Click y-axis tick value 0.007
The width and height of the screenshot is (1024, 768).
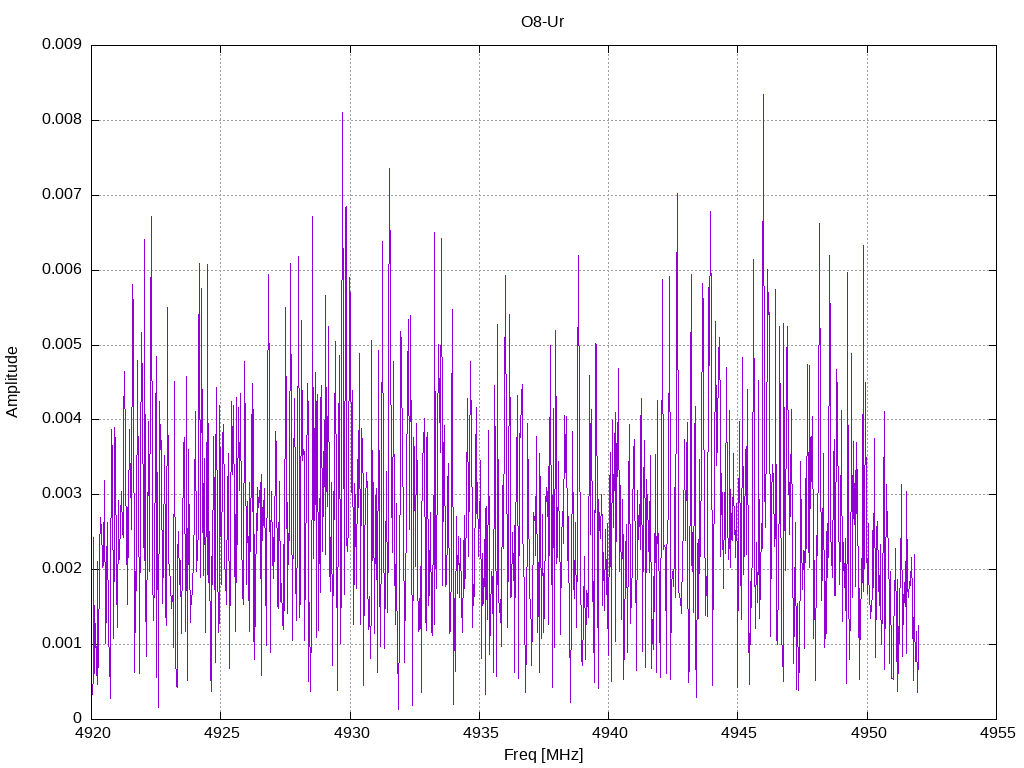62,195
